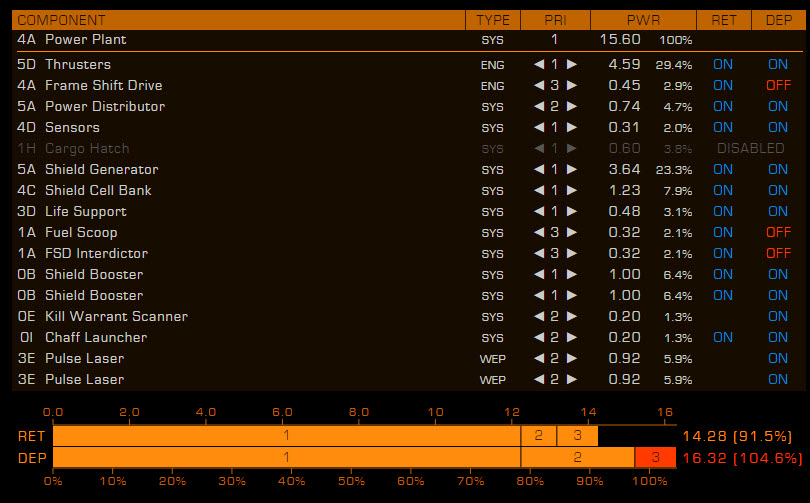This screenshot has height=503, width=810.
Task: Click priority 2 segment in RET bar
Action: point(539,436)
